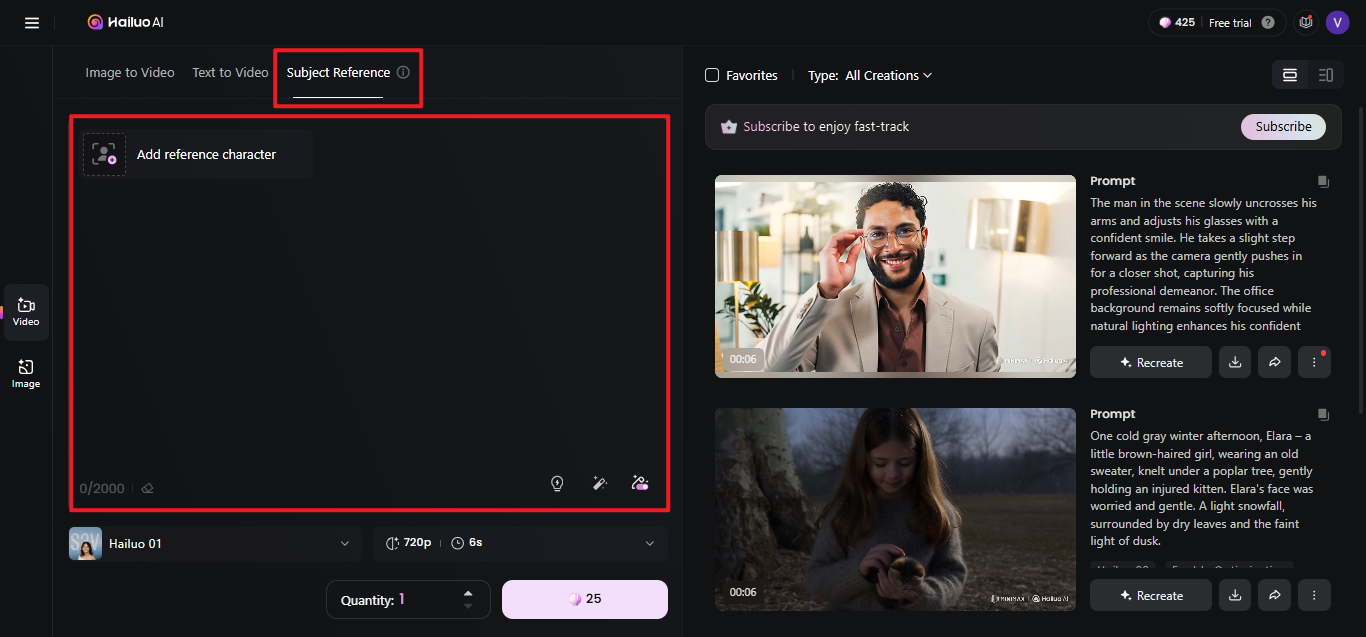
Task: Click the 0/2000 character counter
Action: tap(102, 488)
